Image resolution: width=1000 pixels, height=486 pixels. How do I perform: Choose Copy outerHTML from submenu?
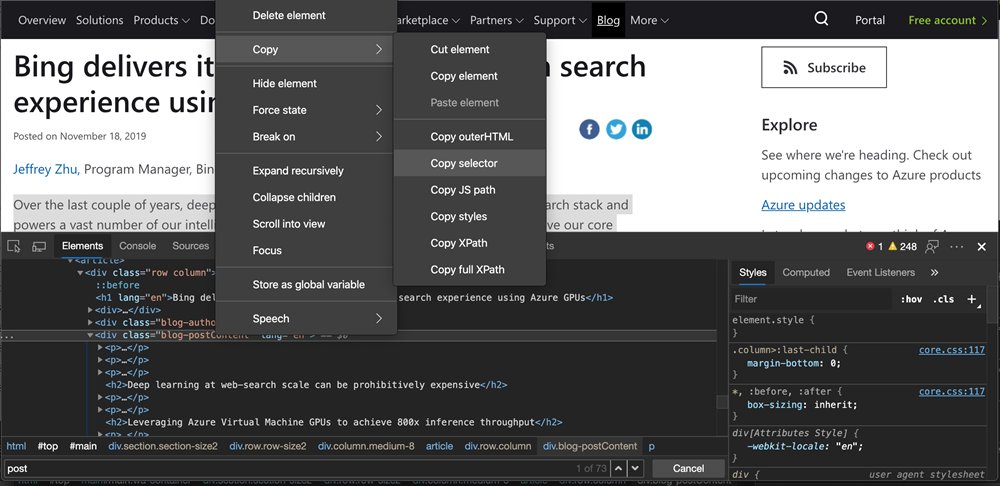(x=469, y=136)
